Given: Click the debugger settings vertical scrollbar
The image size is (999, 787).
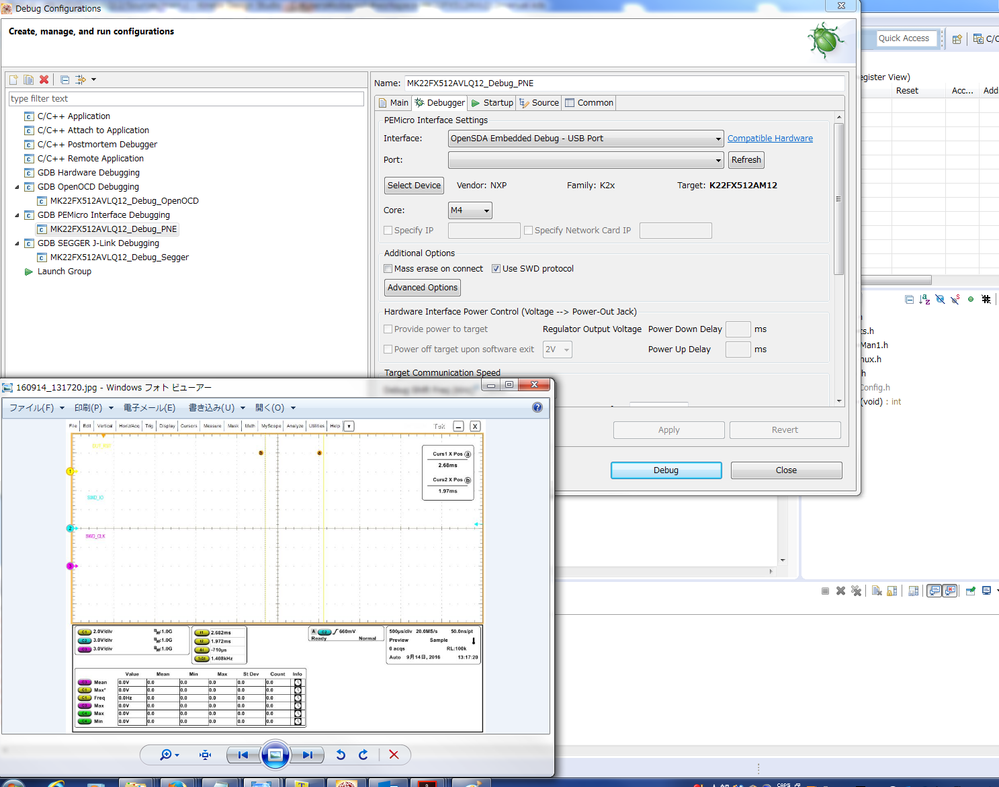Looking at the screenshot, I should point(838,199).
